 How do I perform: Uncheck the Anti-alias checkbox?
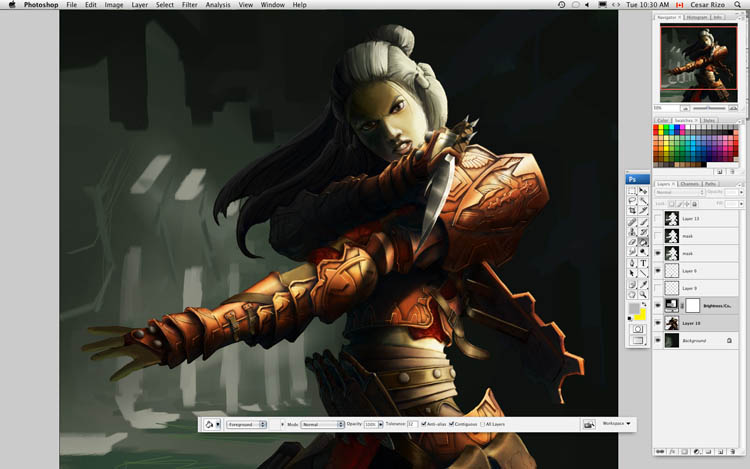[x=424, y=424]
